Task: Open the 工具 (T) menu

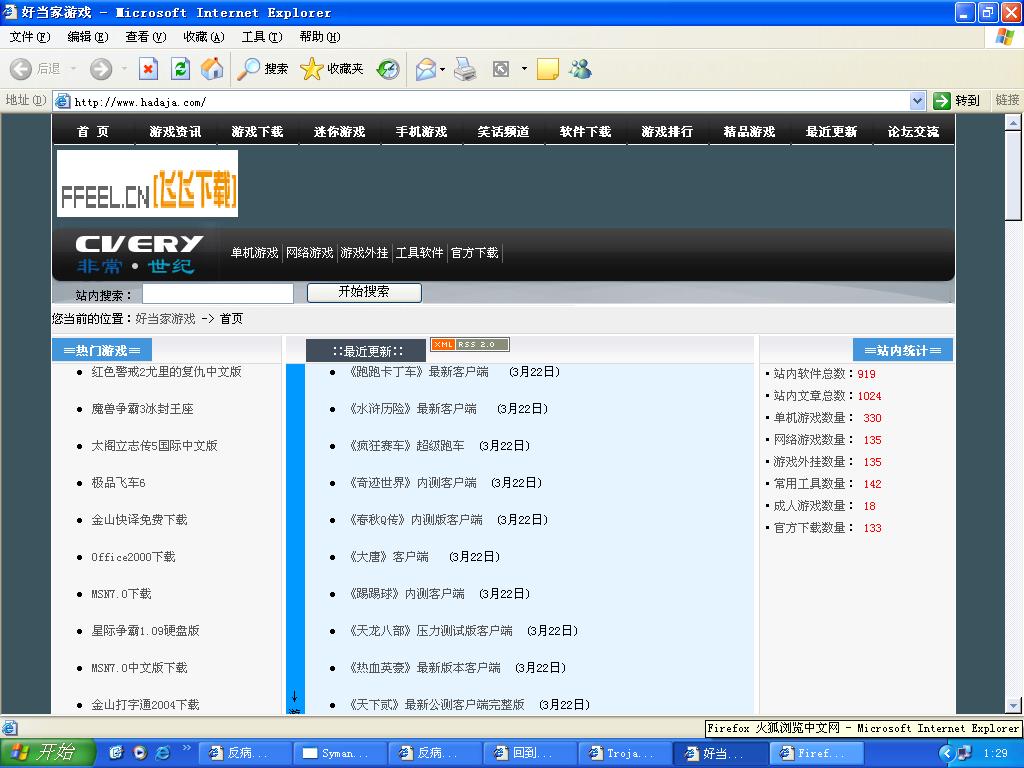Action: pos(262,37)
